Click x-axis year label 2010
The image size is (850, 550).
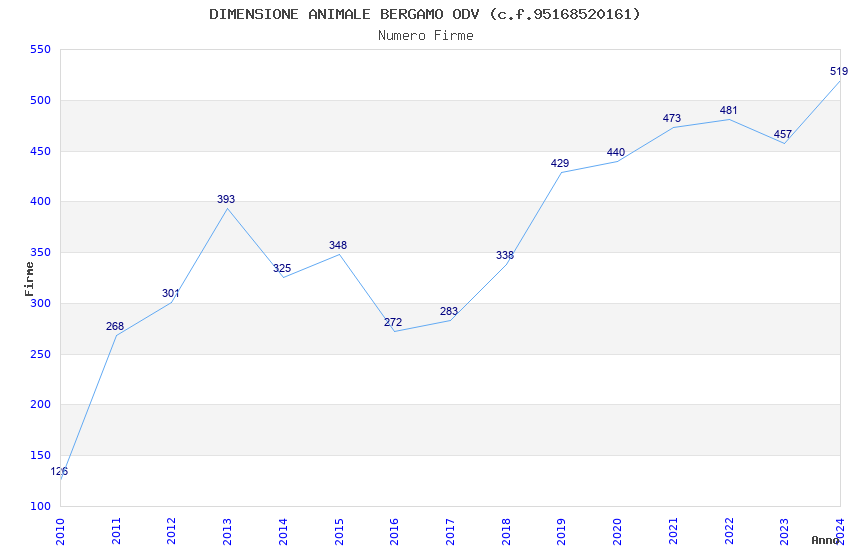60,531
